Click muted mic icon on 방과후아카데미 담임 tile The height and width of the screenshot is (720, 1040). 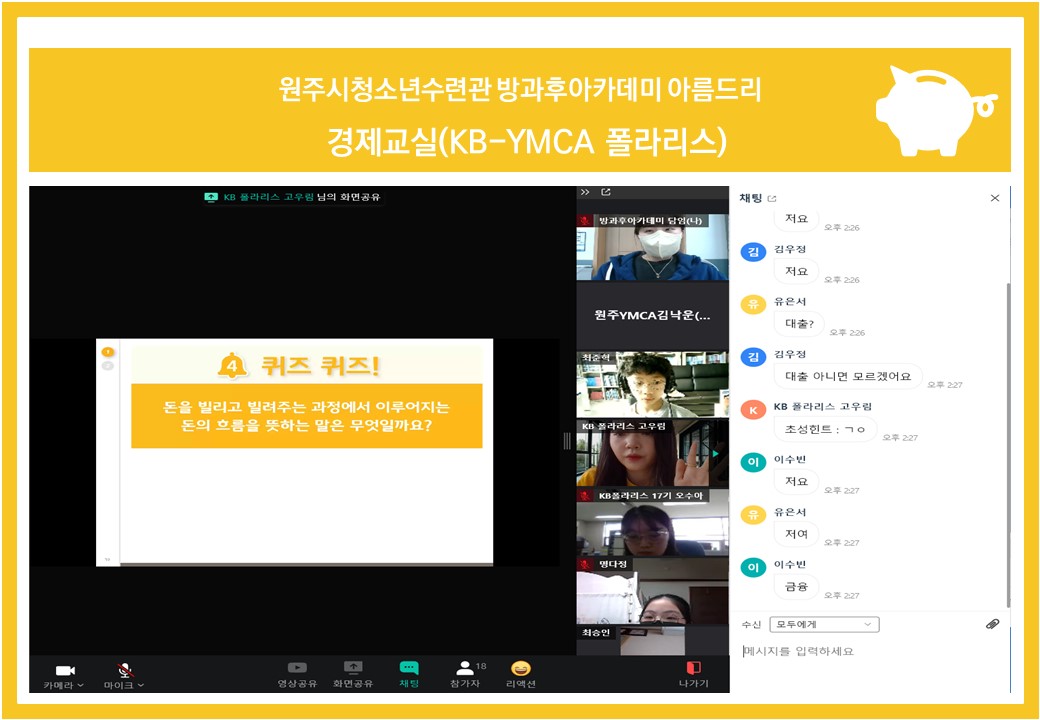[x=585, y=221]
